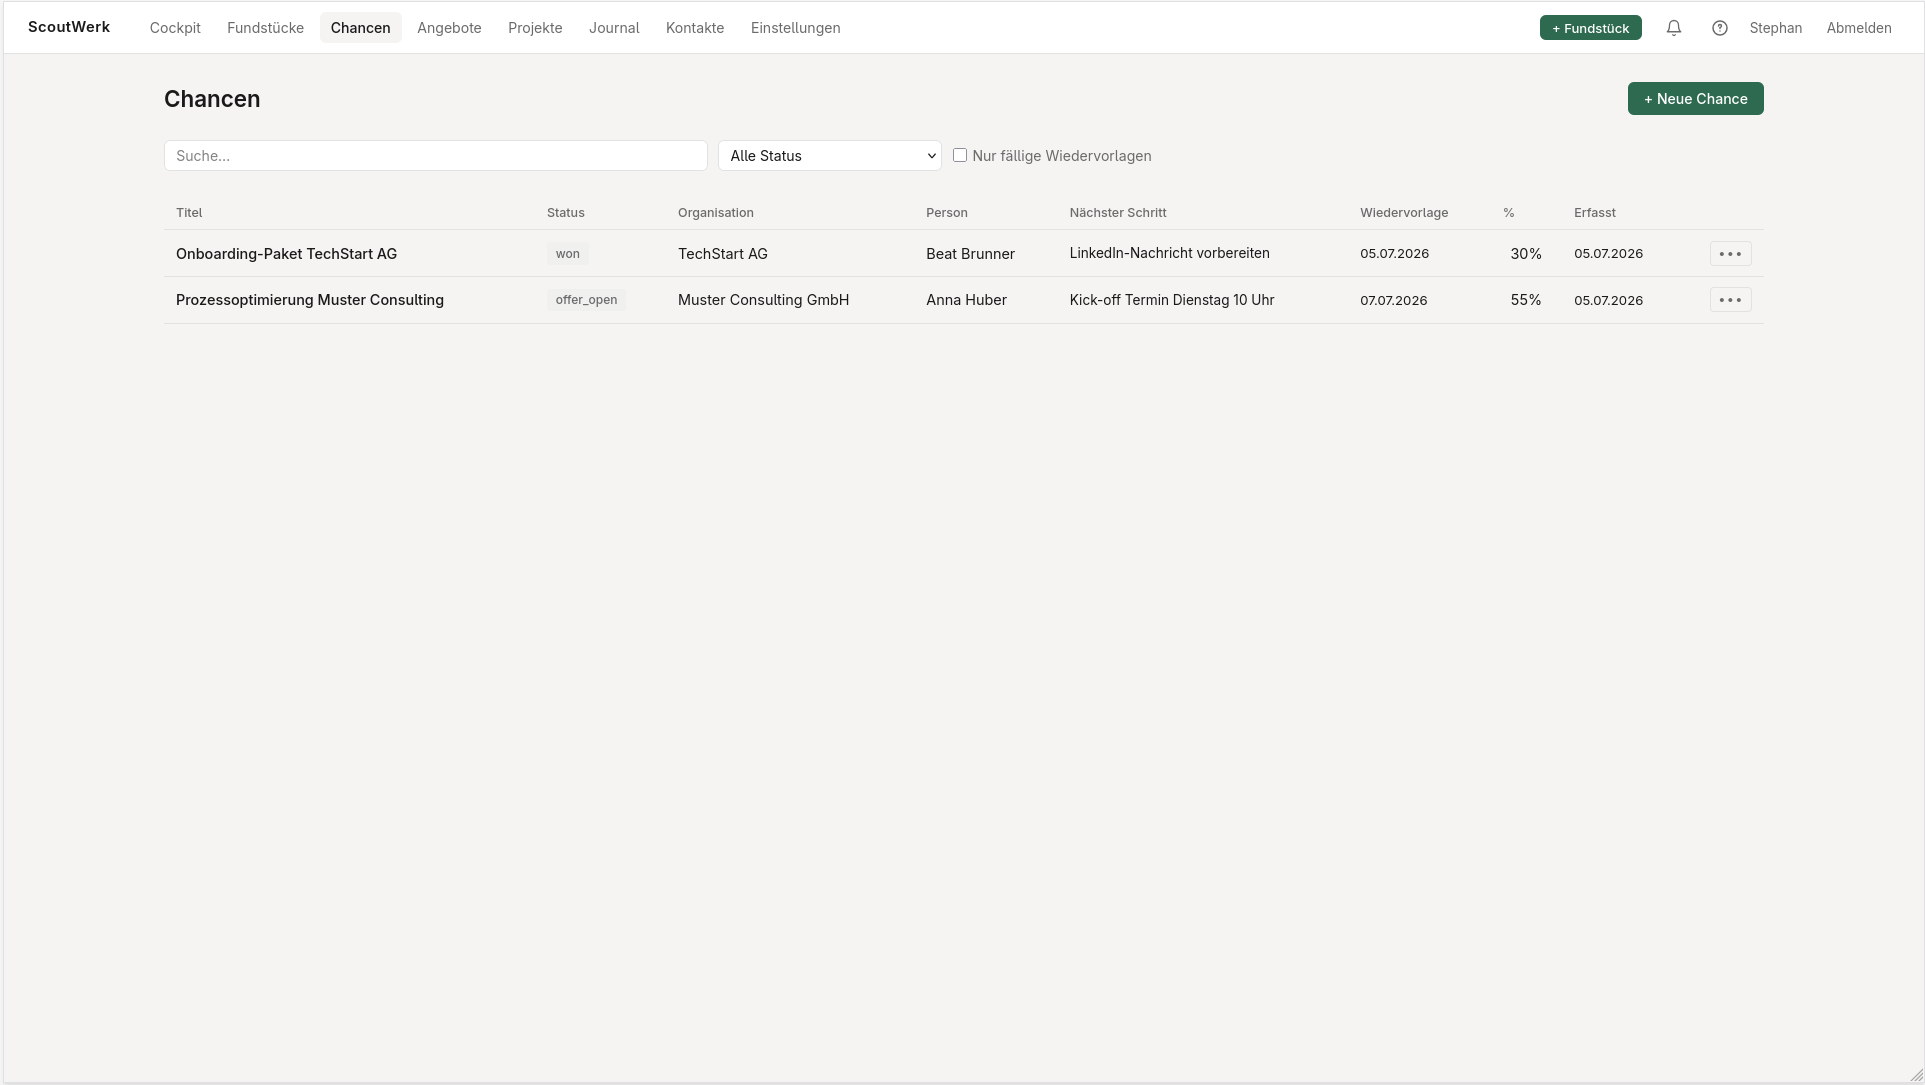Open the Kontakte tab

(x=695, y=28)
